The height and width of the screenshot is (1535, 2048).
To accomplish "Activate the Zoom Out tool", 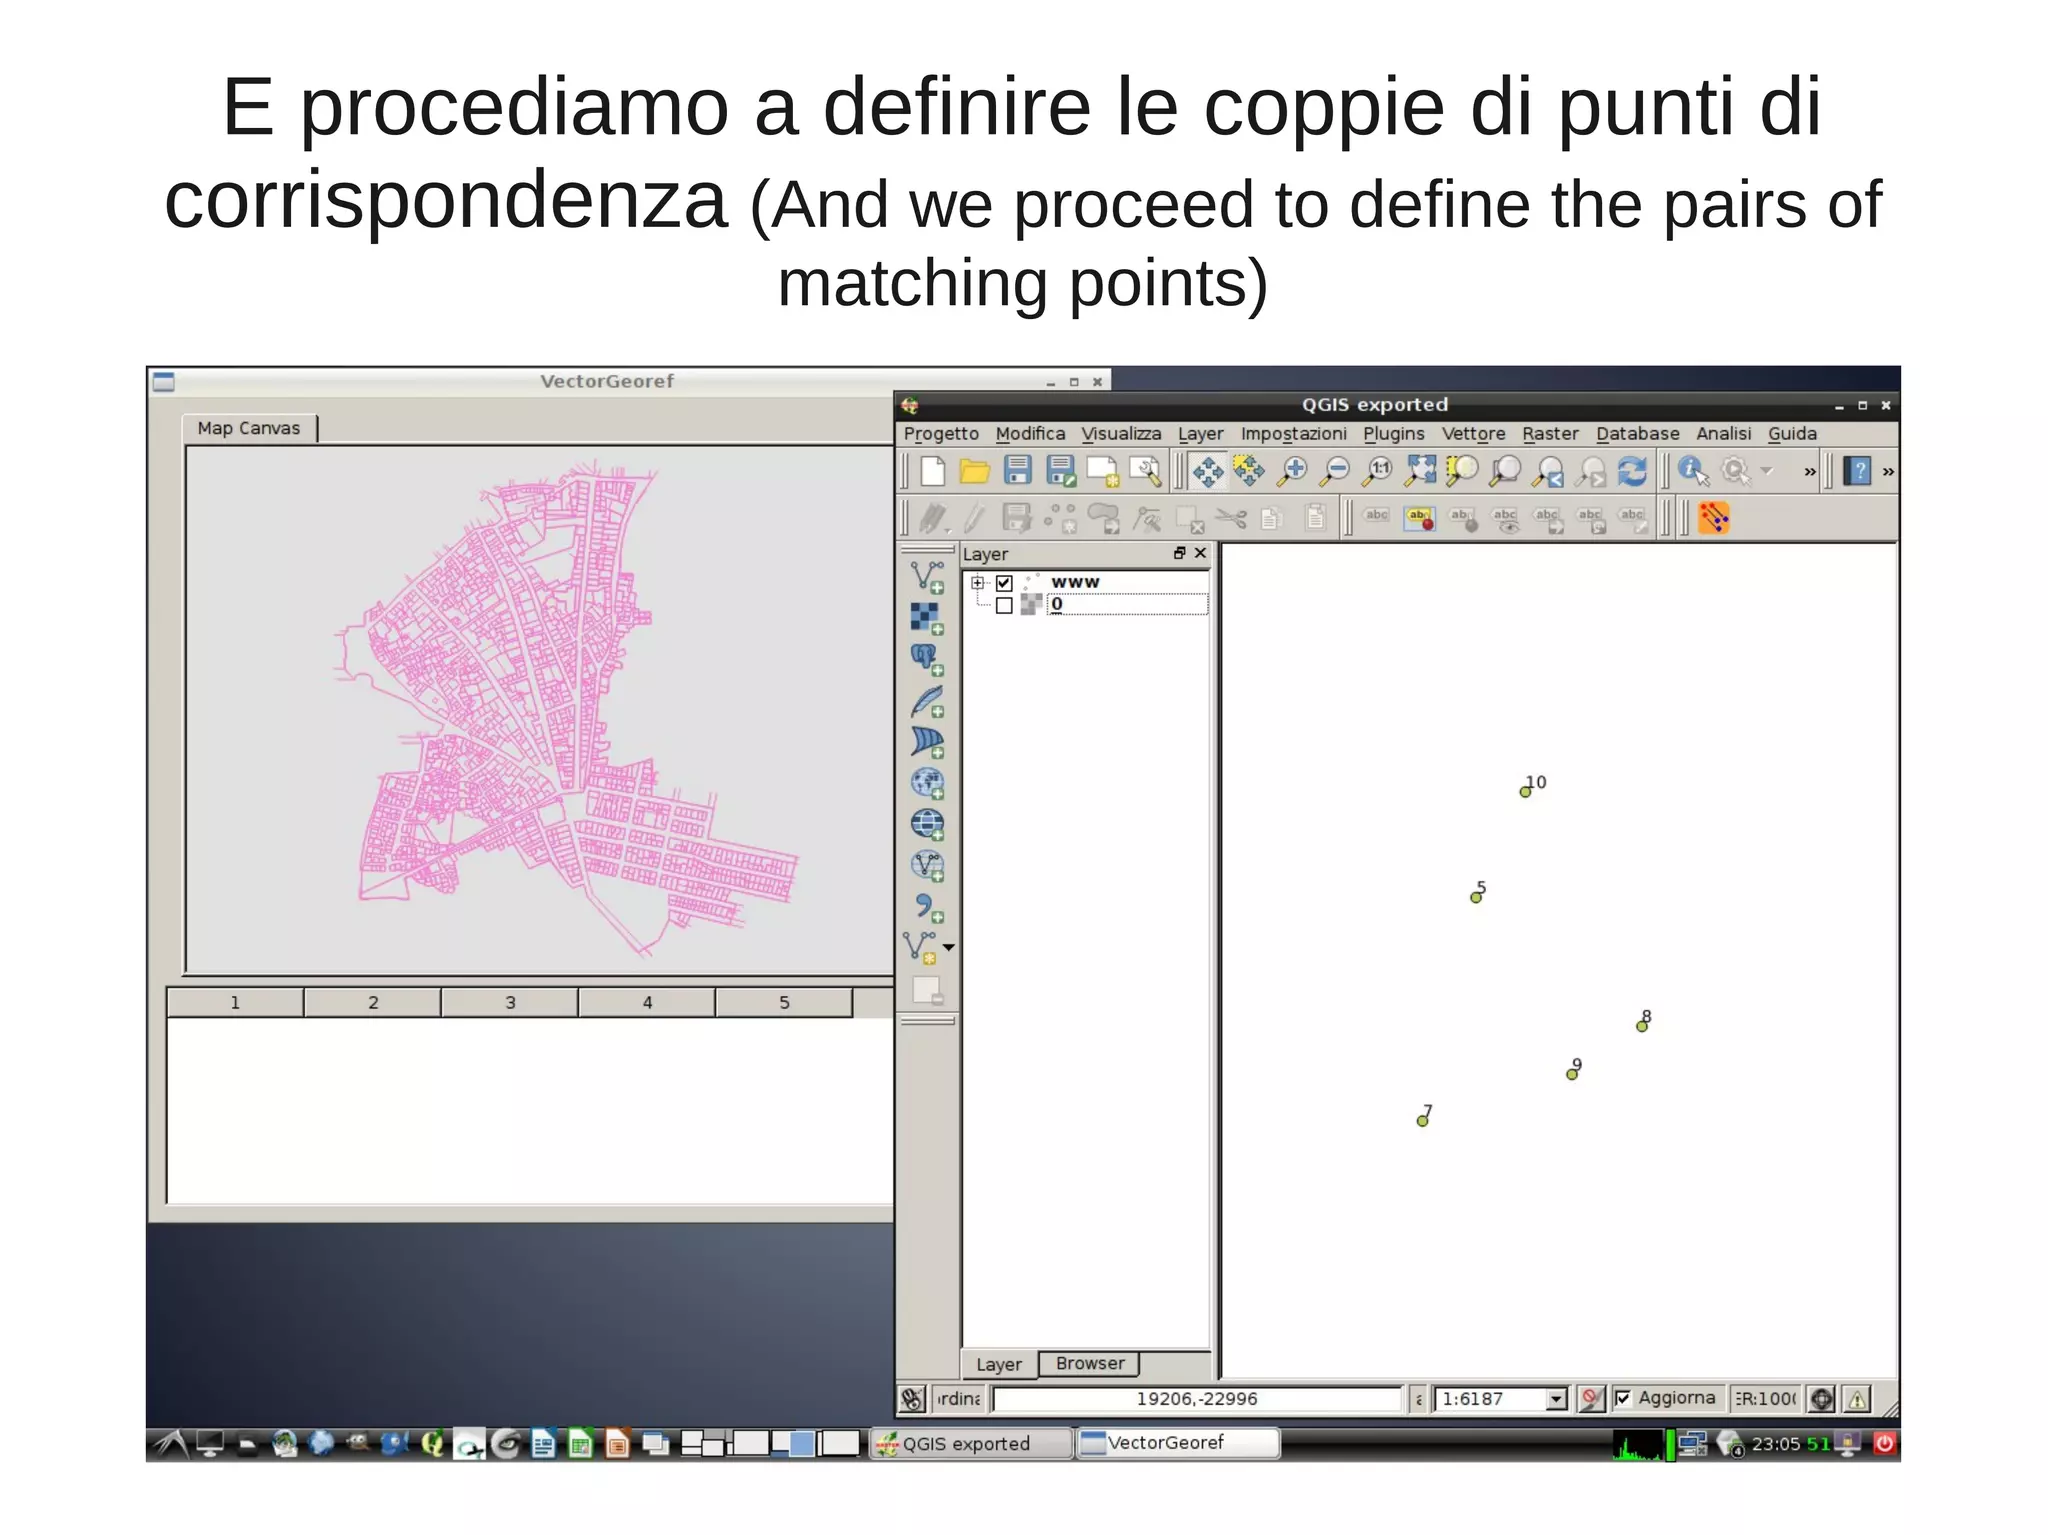I will tap(1335, 470).
